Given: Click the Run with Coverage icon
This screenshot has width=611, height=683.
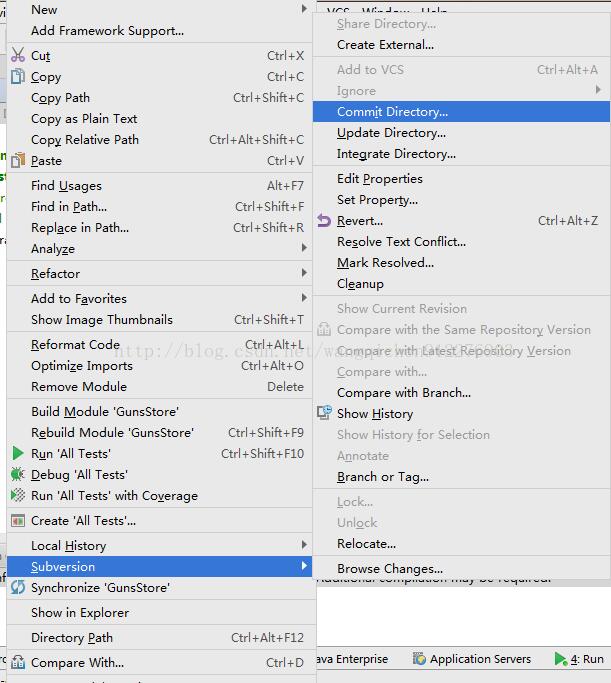Looking at the screenshot, I should 18,496.
